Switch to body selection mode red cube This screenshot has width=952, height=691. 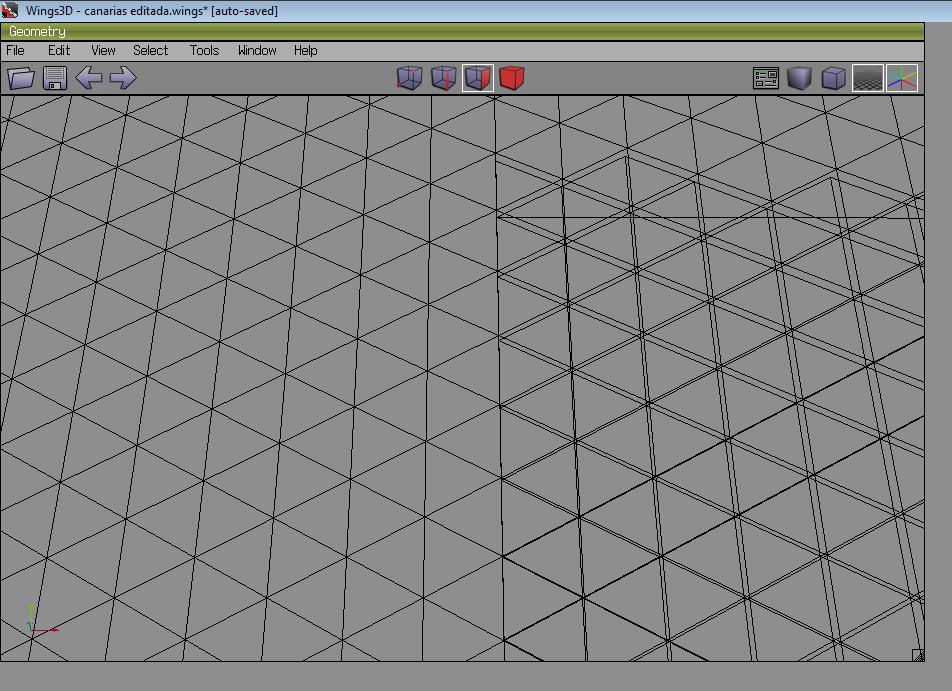[x=512, y=78]
